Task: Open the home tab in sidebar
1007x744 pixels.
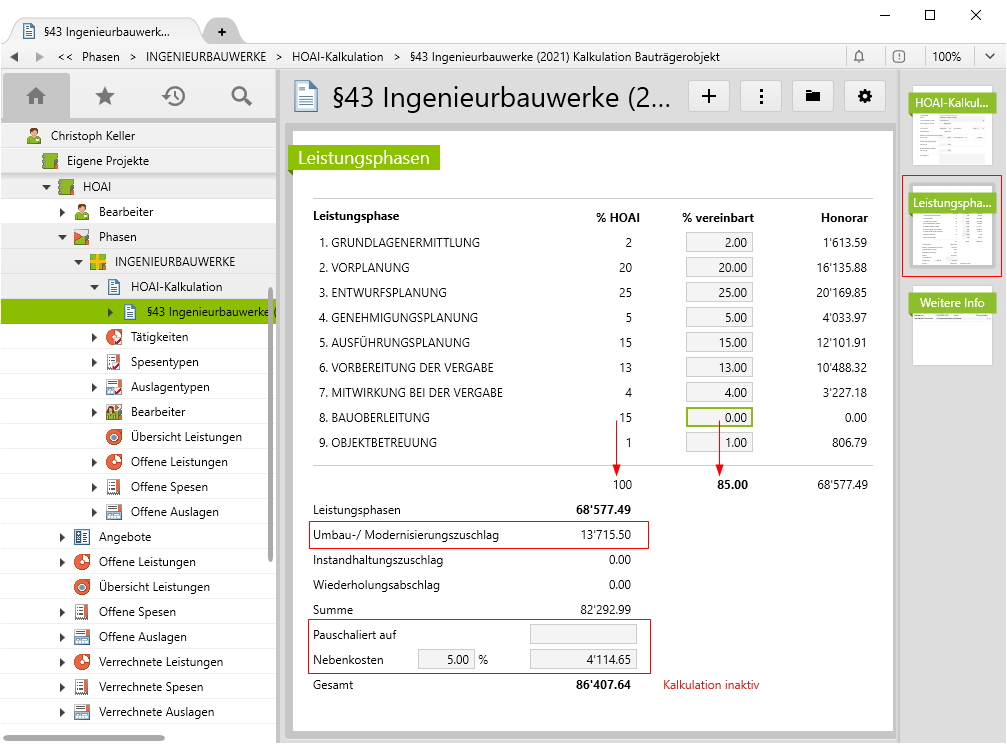Action: 36,96
